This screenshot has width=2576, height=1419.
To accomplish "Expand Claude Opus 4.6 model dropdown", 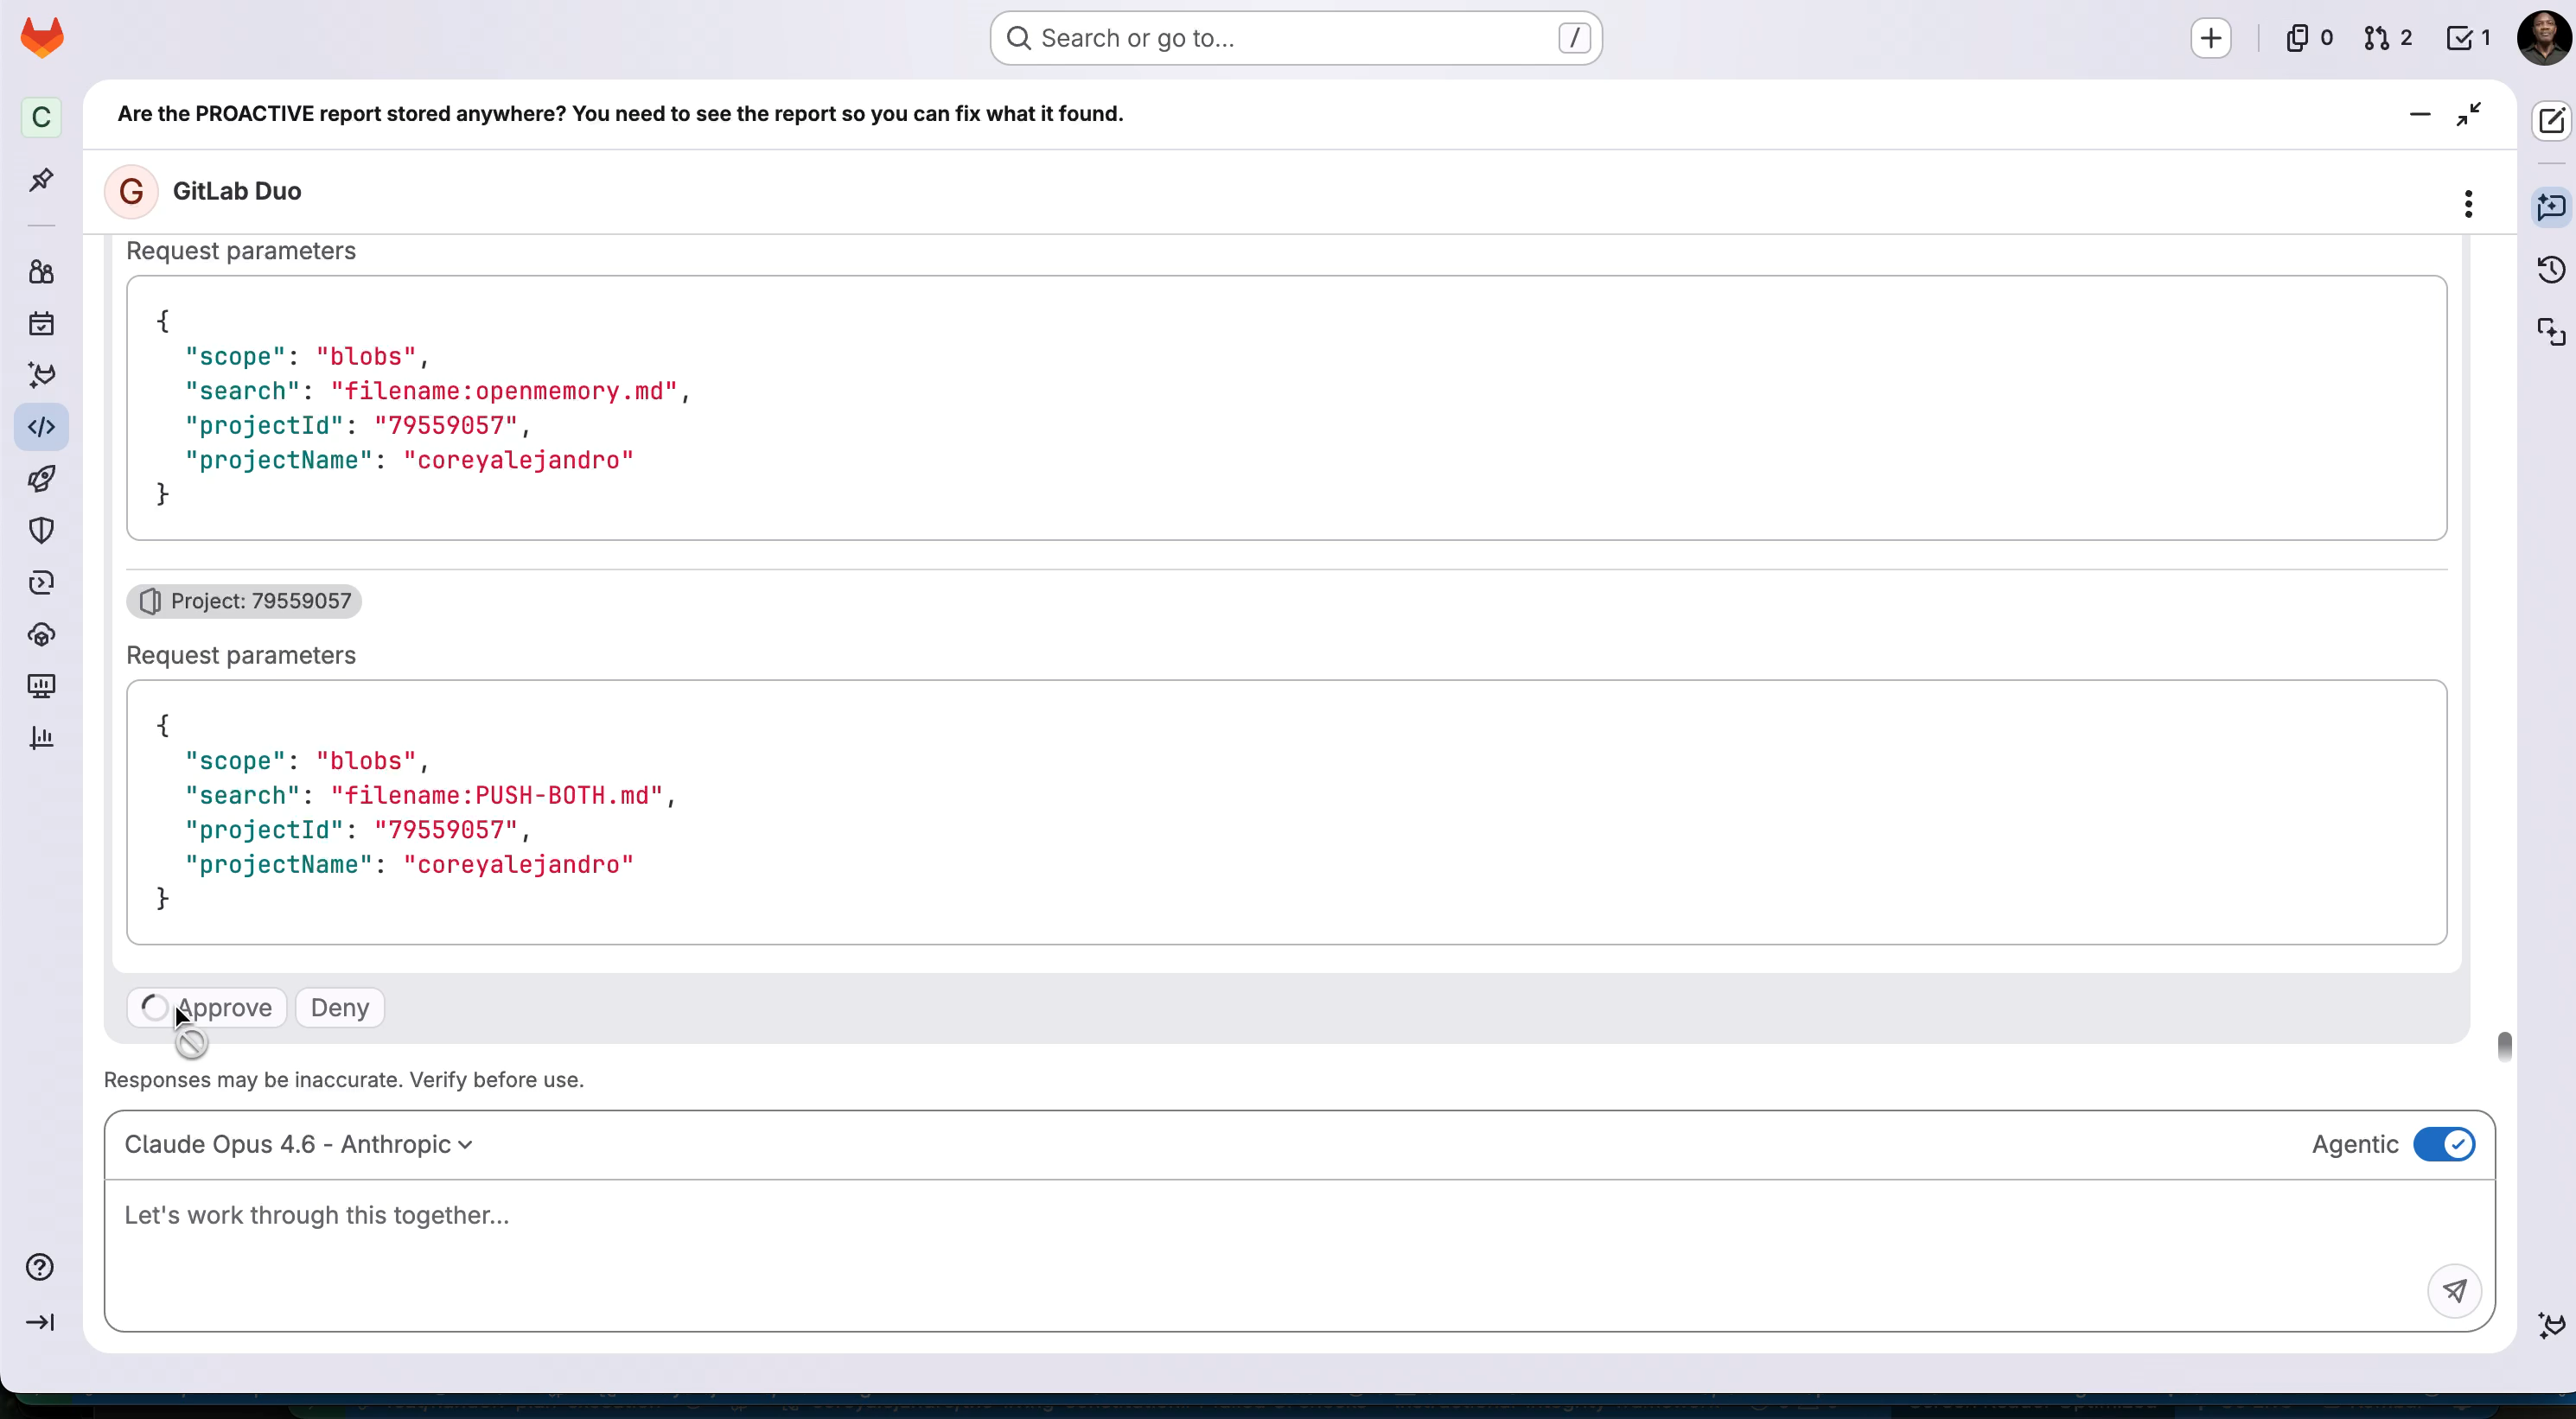I will coord(298,1144).
